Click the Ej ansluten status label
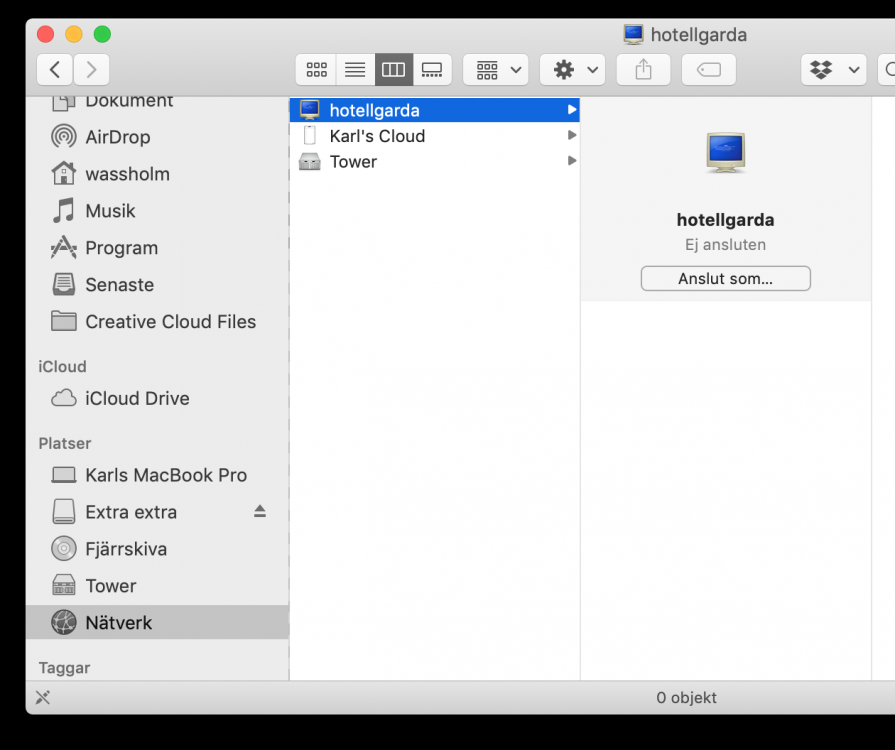The height and width of the screenshot is (750, 895). [725, 244]
